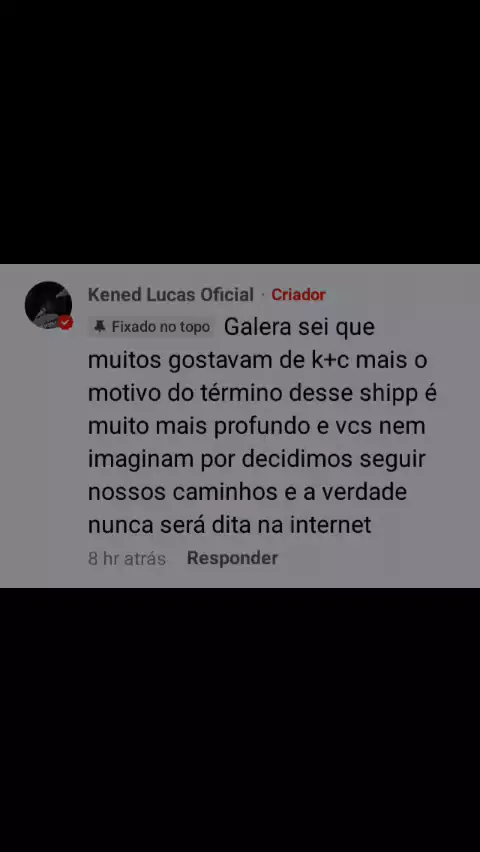
Task: Select the Fixado no topo badge
Action: (x=151, y=327)
